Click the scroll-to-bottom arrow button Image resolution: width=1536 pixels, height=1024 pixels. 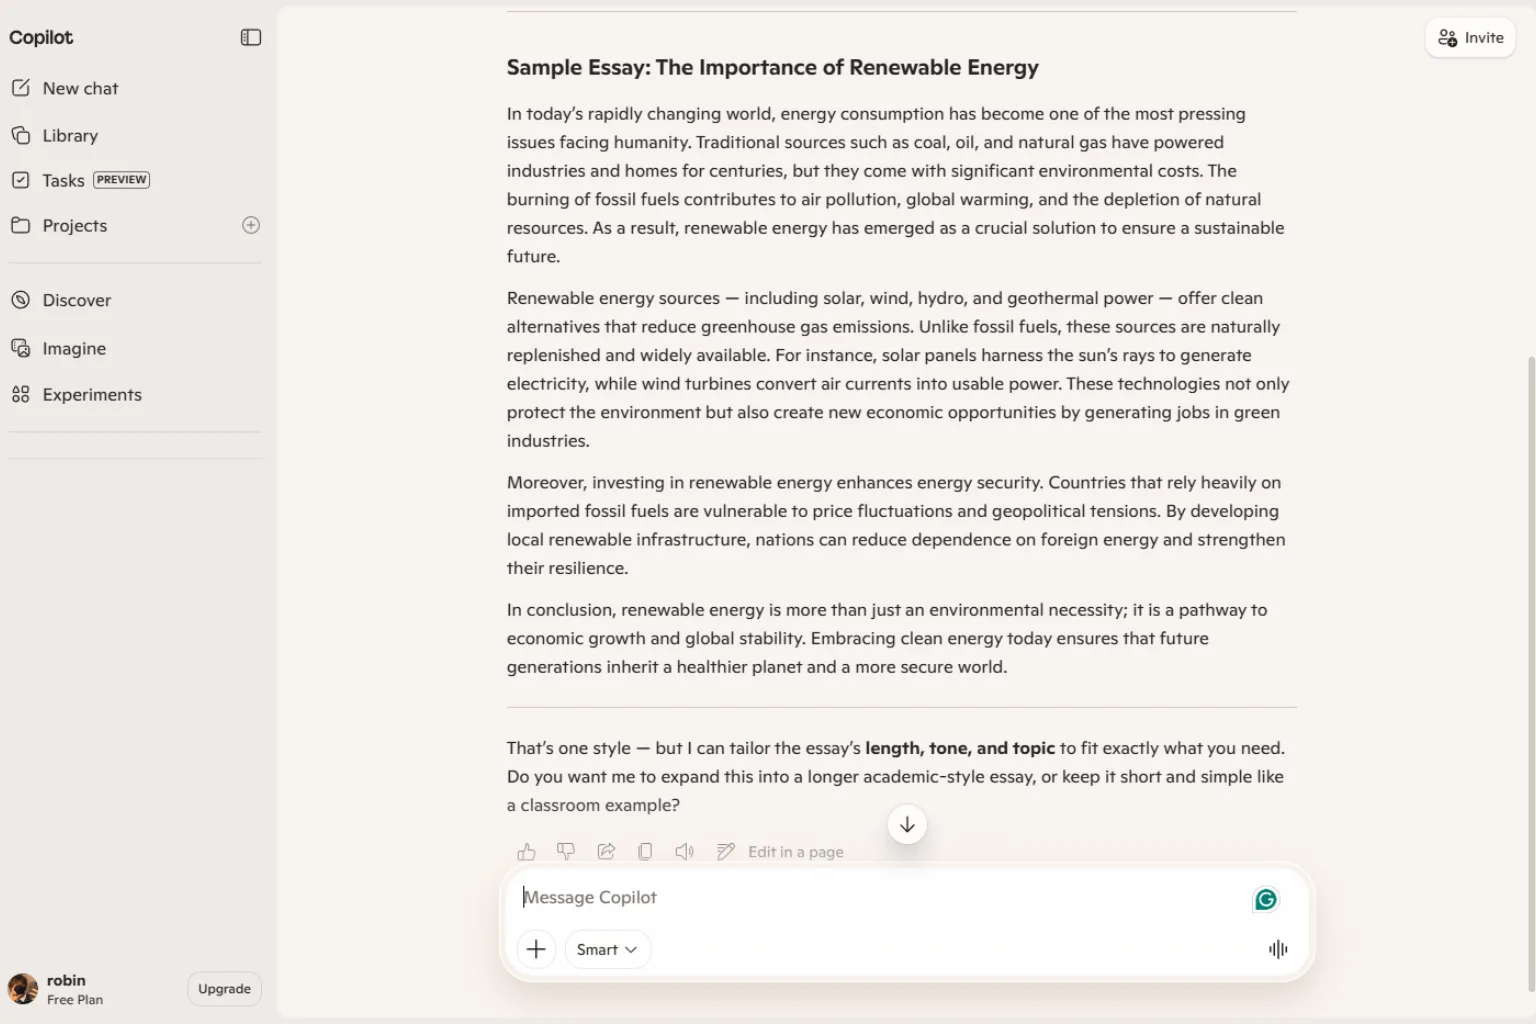tap(907, 825)
